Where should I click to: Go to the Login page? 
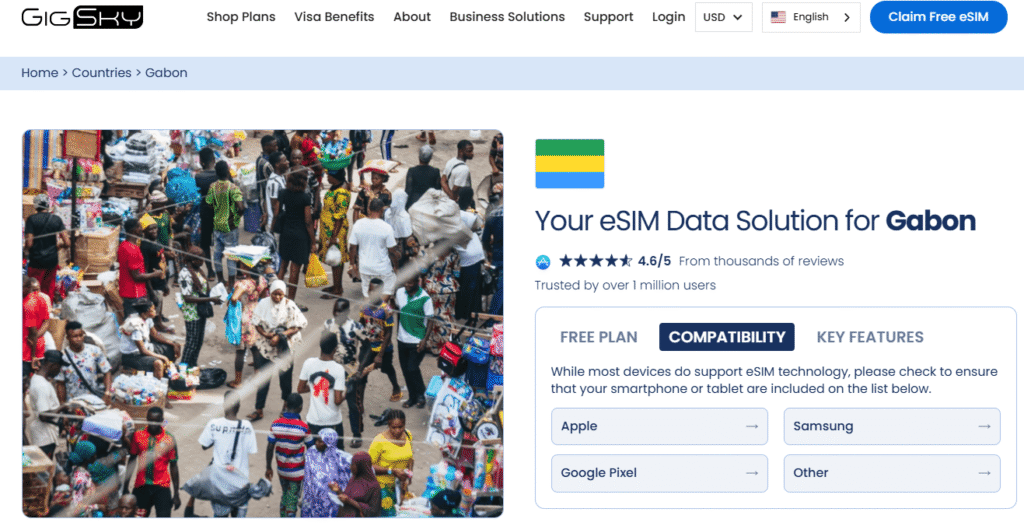tap(668, 17)
